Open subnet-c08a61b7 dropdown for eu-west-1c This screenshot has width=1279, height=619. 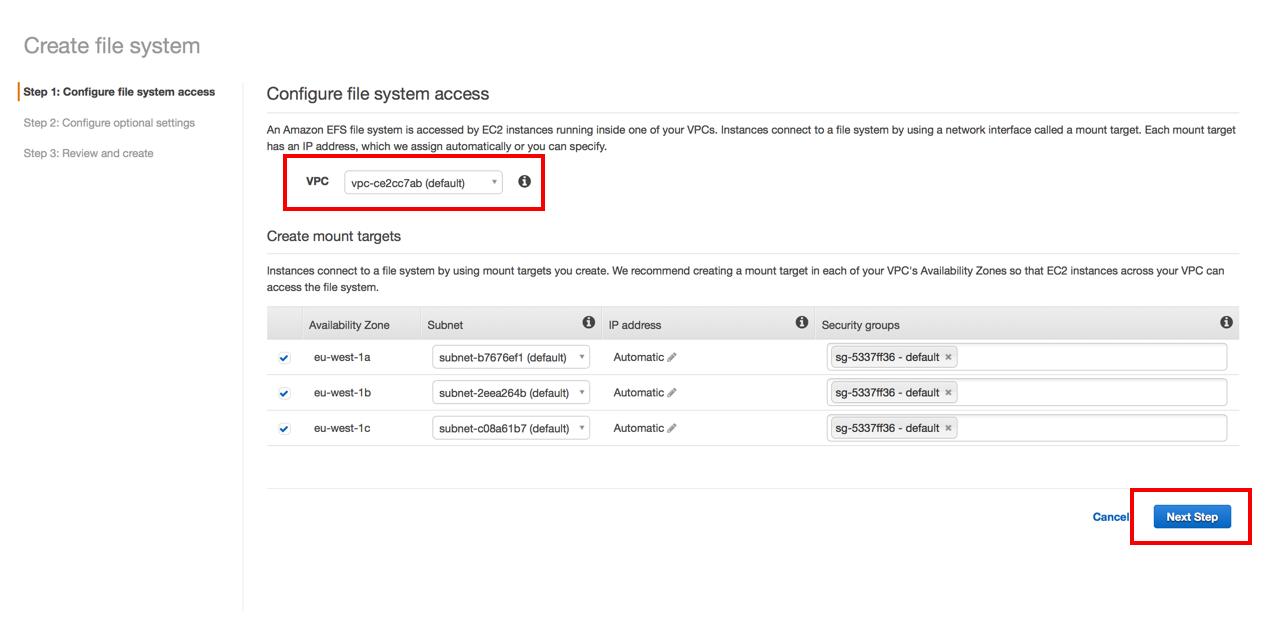511,429
